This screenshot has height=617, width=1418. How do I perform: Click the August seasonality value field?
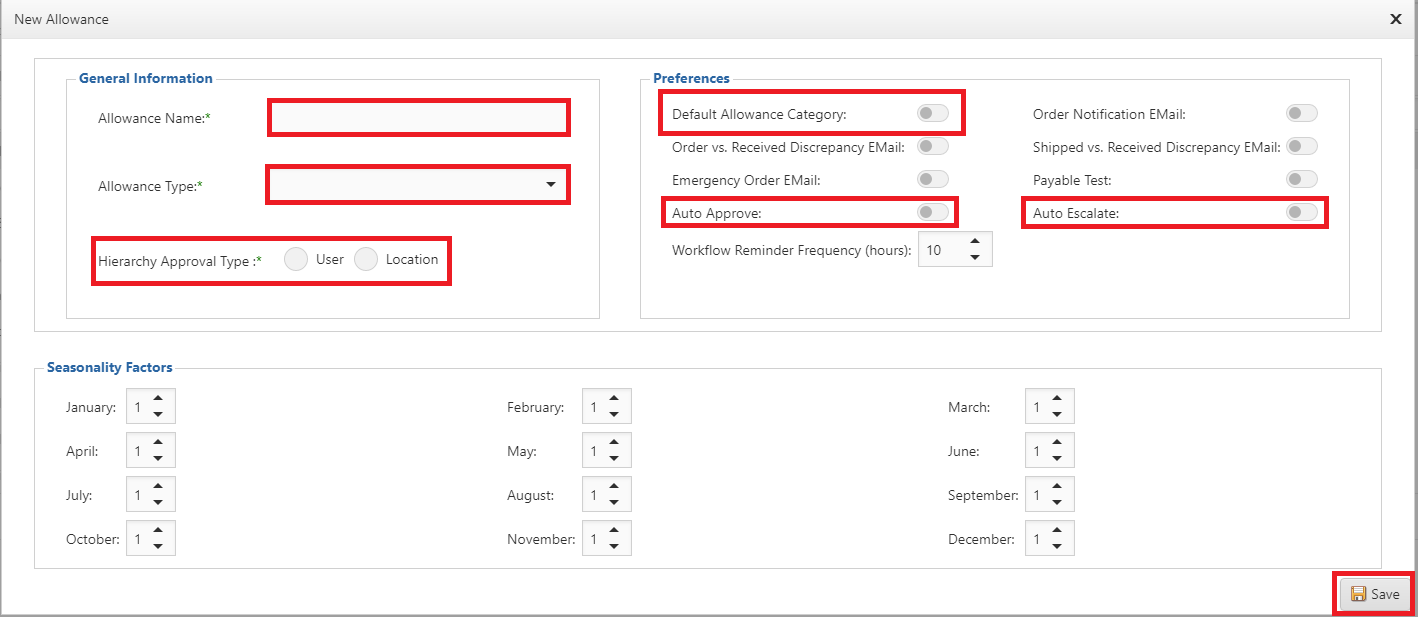pos(594,495)
